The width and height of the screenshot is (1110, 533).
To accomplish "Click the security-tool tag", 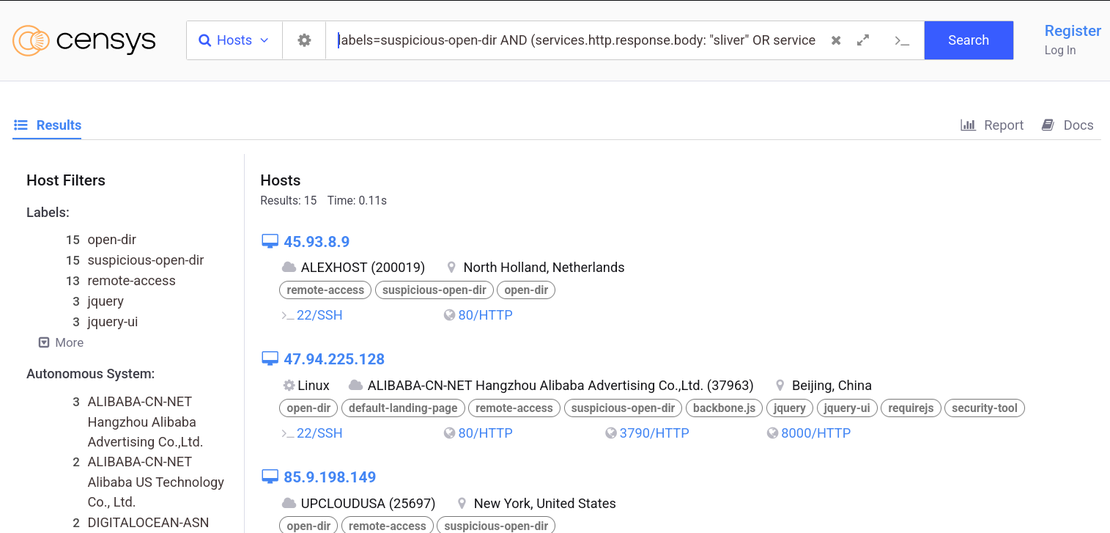I will 984,408.
